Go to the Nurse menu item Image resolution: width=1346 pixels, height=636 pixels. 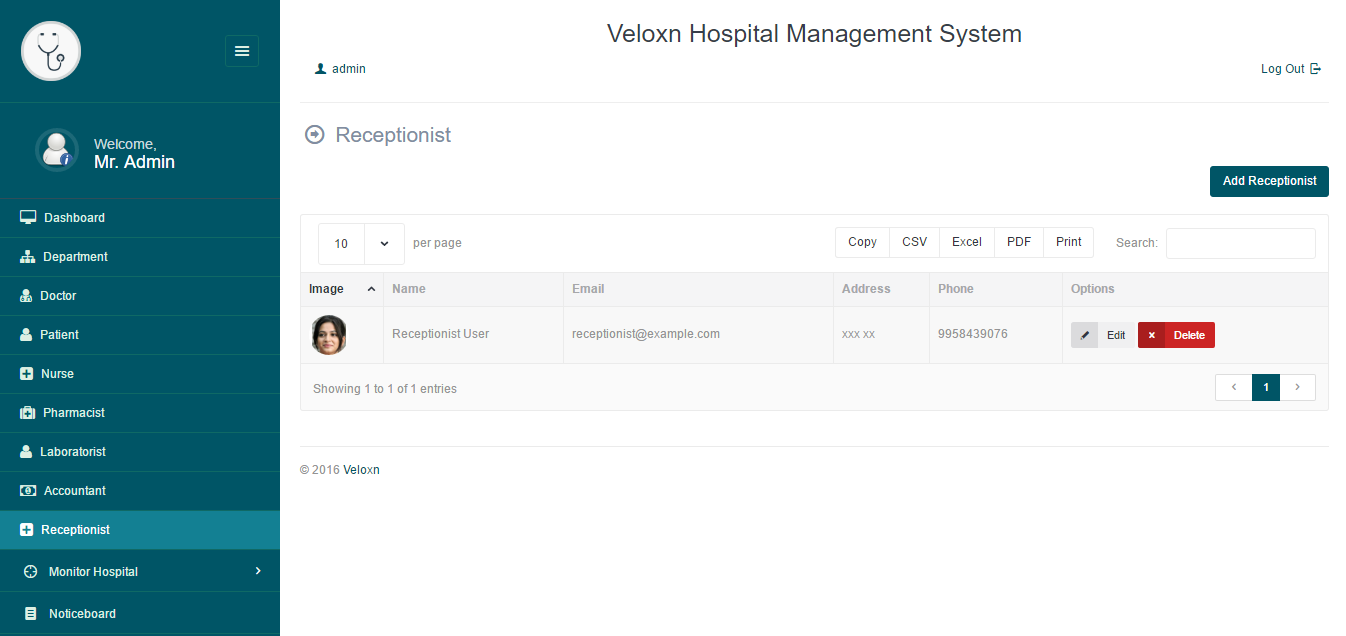(x=57, y=374)
